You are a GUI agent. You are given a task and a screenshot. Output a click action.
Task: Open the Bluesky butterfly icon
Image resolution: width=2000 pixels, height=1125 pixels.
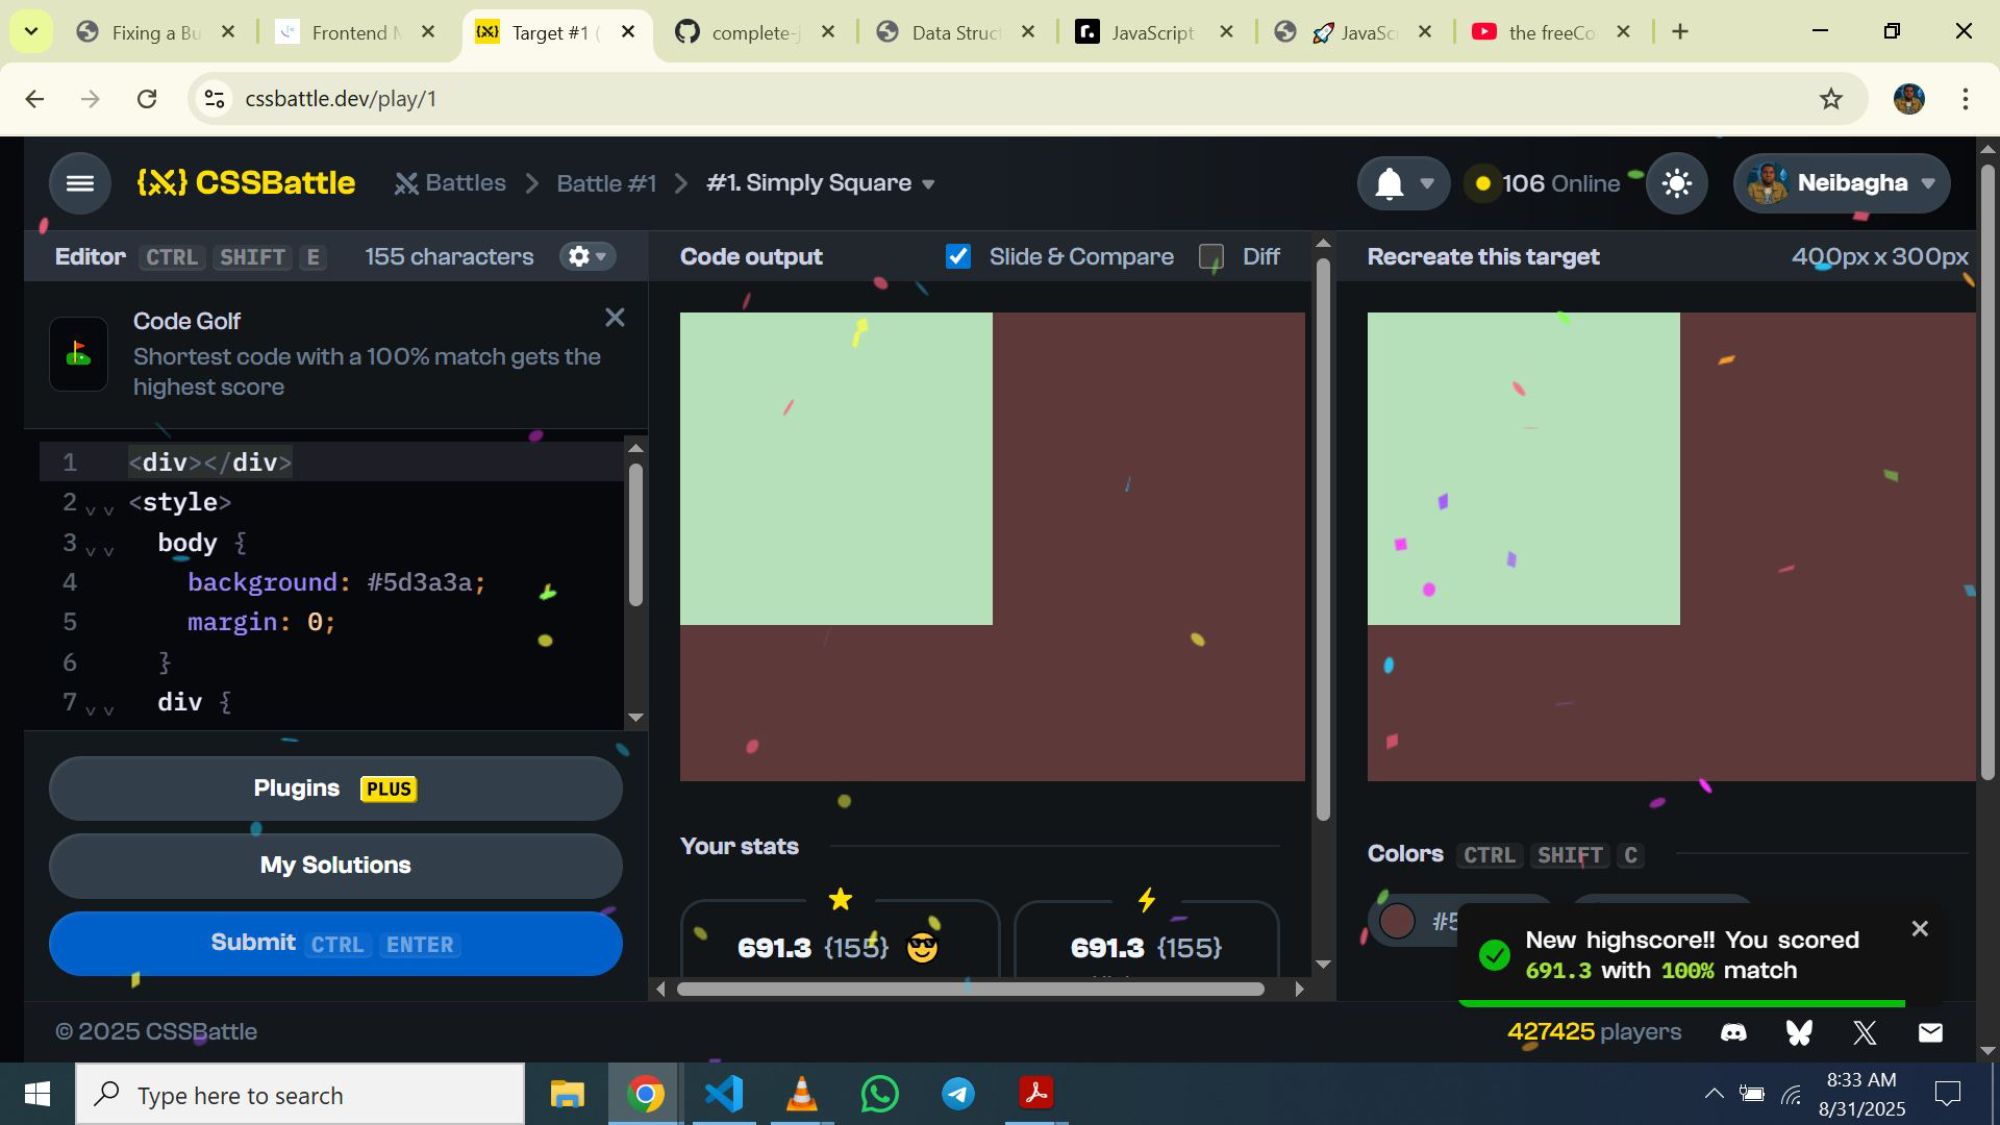[x=1799, y=1032]
